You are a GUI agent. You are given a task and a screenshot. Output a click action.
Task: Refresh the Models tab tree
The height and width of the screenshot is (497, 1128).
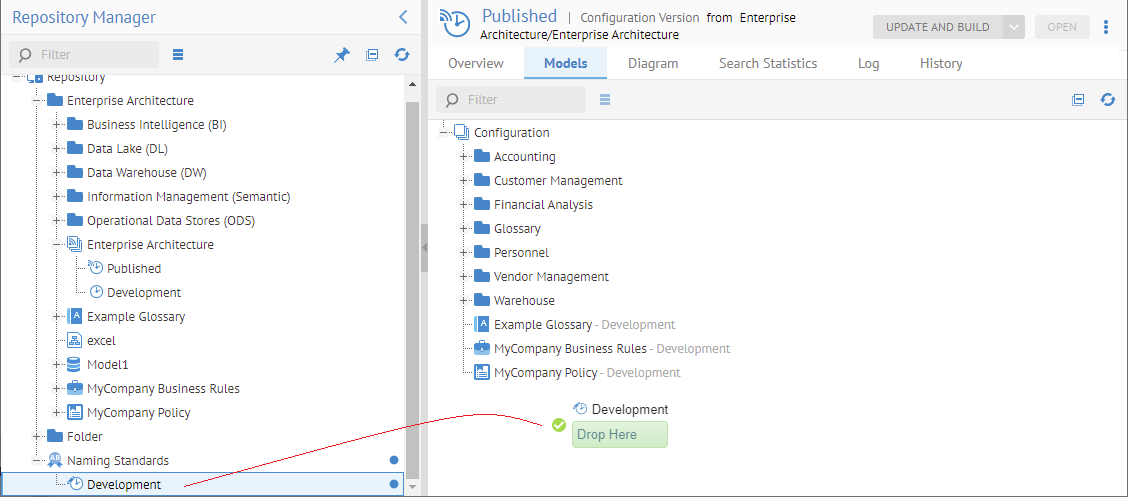1108,100
